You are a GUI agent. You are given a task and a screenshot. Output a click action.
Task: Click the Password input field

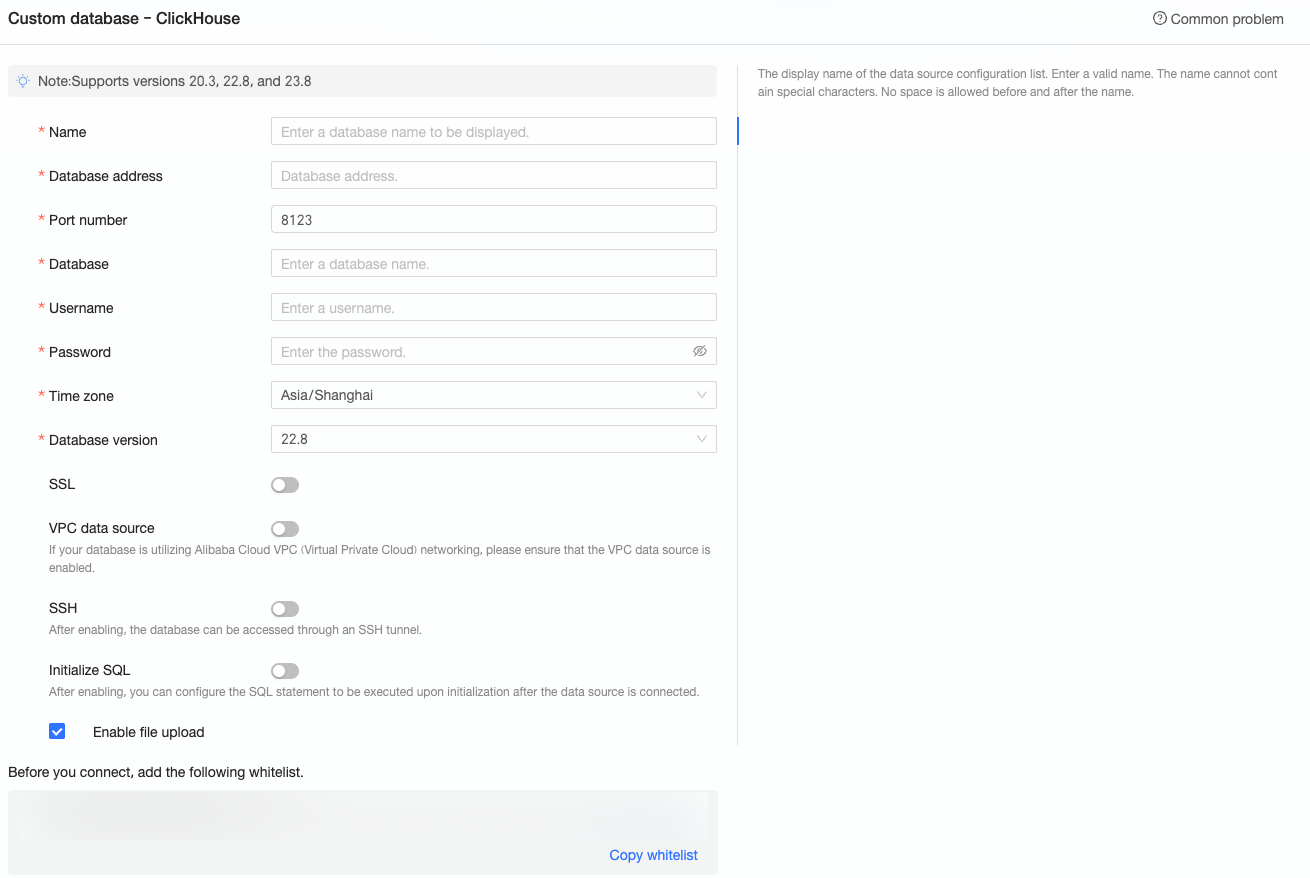coord(494,351)
